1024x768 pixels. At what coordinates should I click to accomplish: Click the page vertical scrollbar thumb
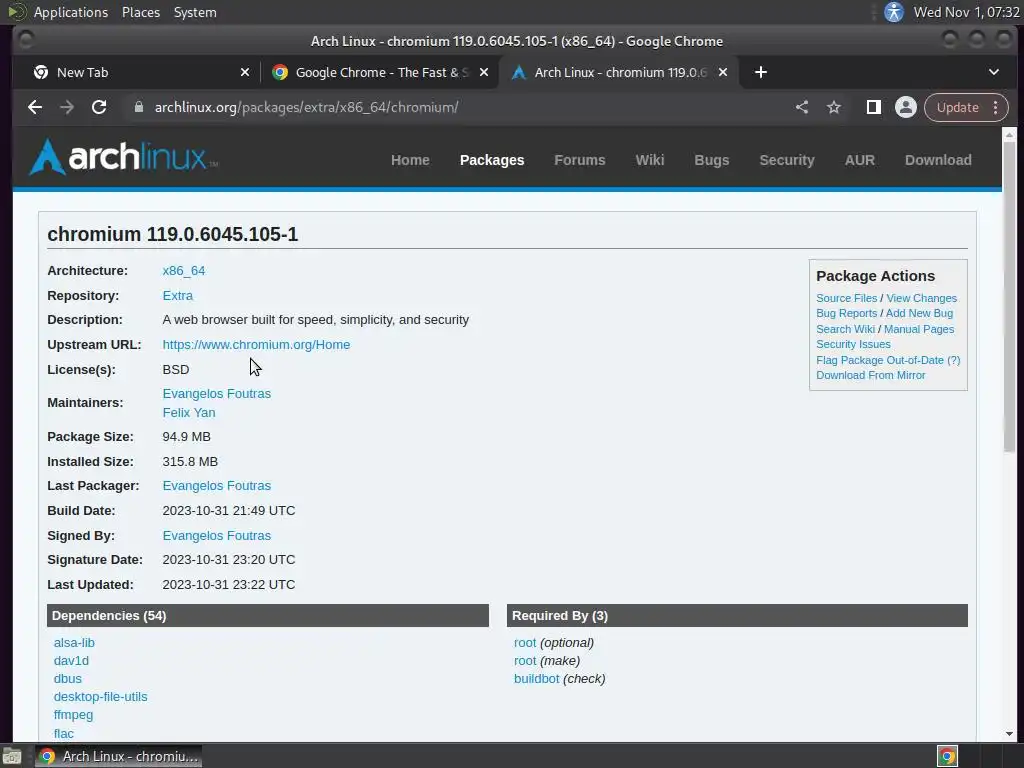[x=1009, y=296]
